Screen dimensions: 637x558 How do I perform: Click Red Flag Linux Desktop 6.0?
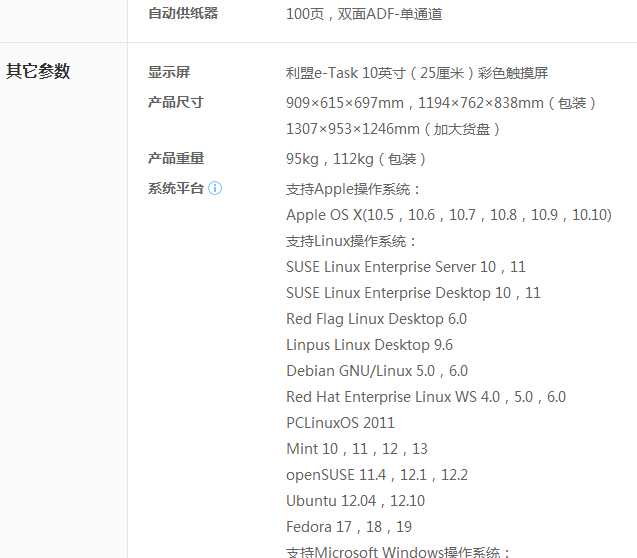(377, 319)
